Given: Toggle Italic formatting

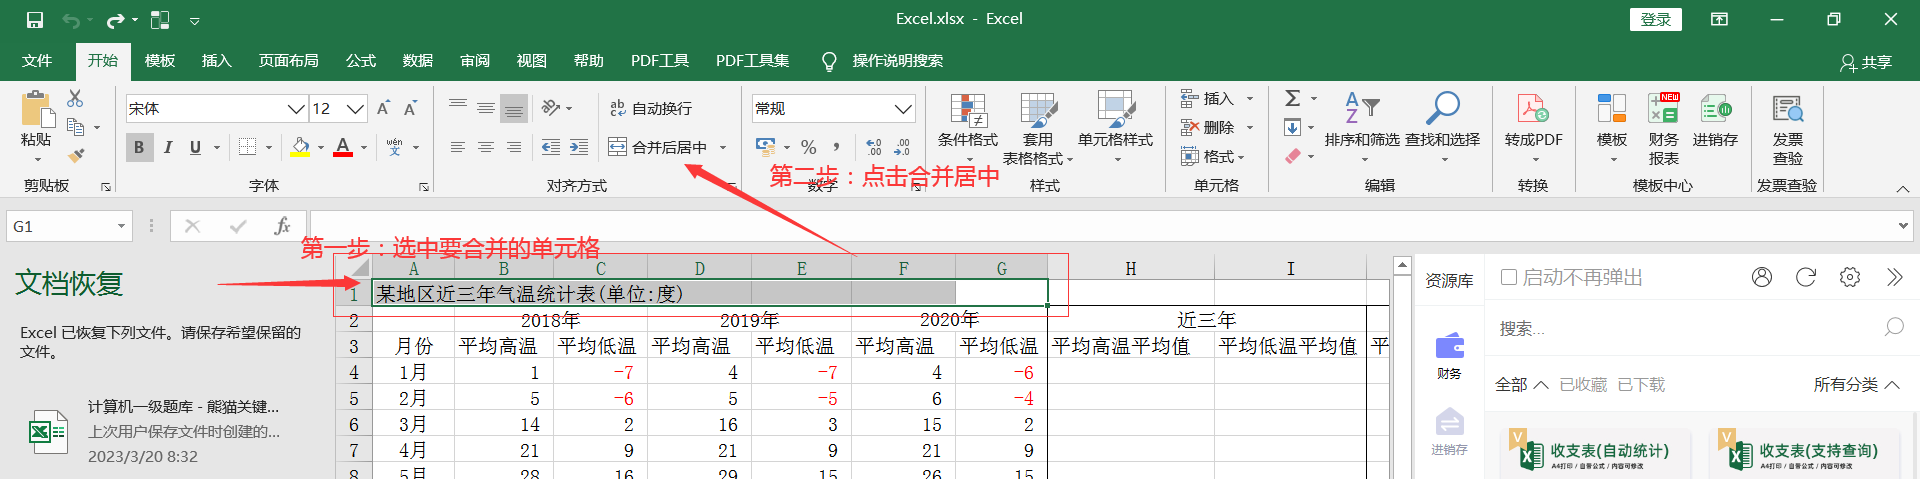Looking at the screenshot, I should tap(167, 147).
